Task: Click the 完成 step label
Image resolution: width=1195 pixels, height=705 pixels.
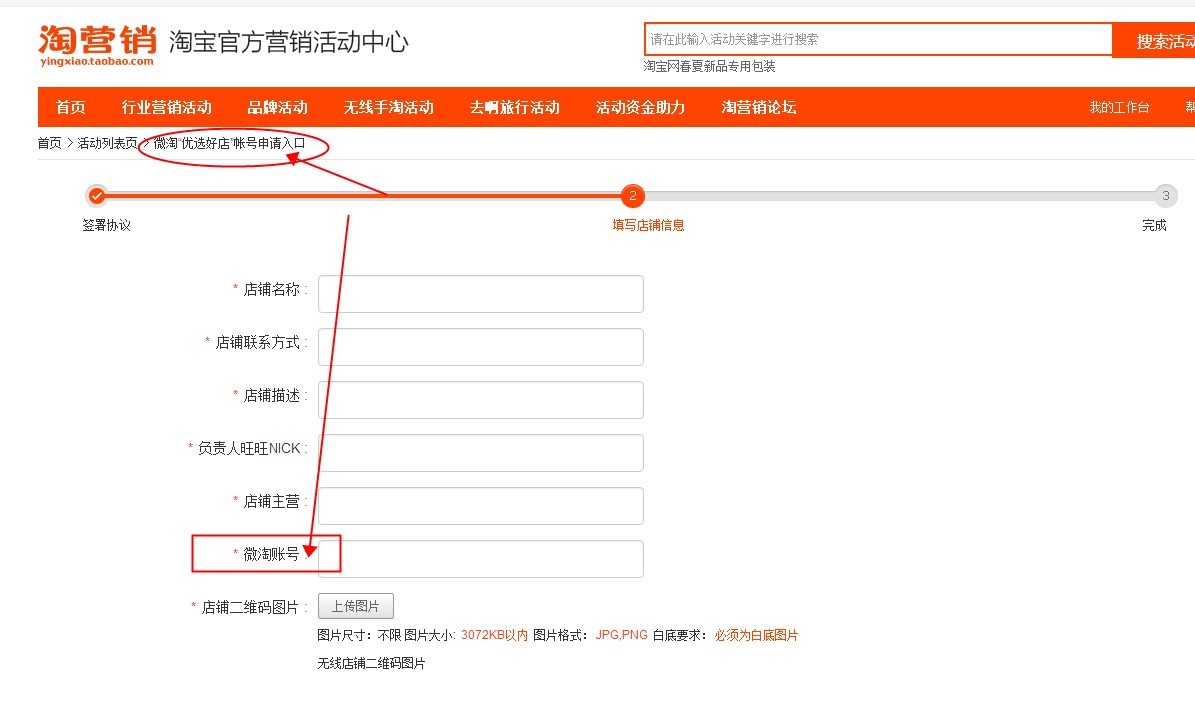Action: 1154,226
